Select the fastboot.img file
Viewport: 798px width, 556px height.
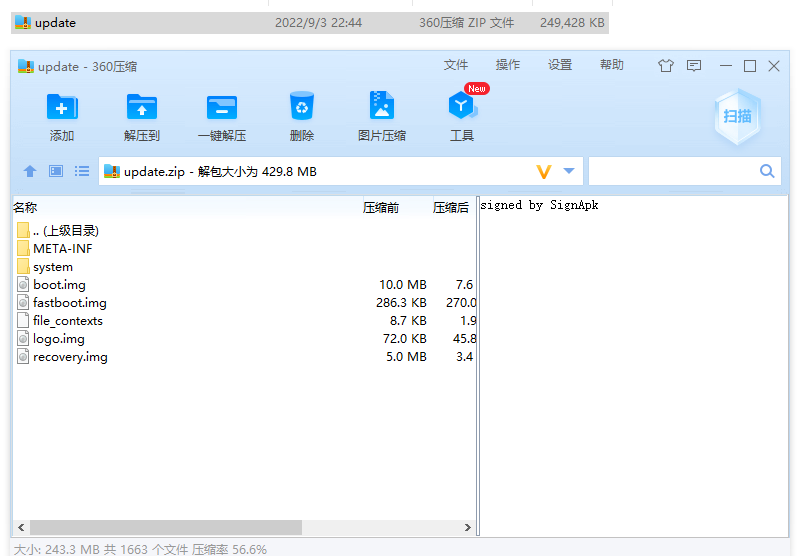click(x=69, y=303)
